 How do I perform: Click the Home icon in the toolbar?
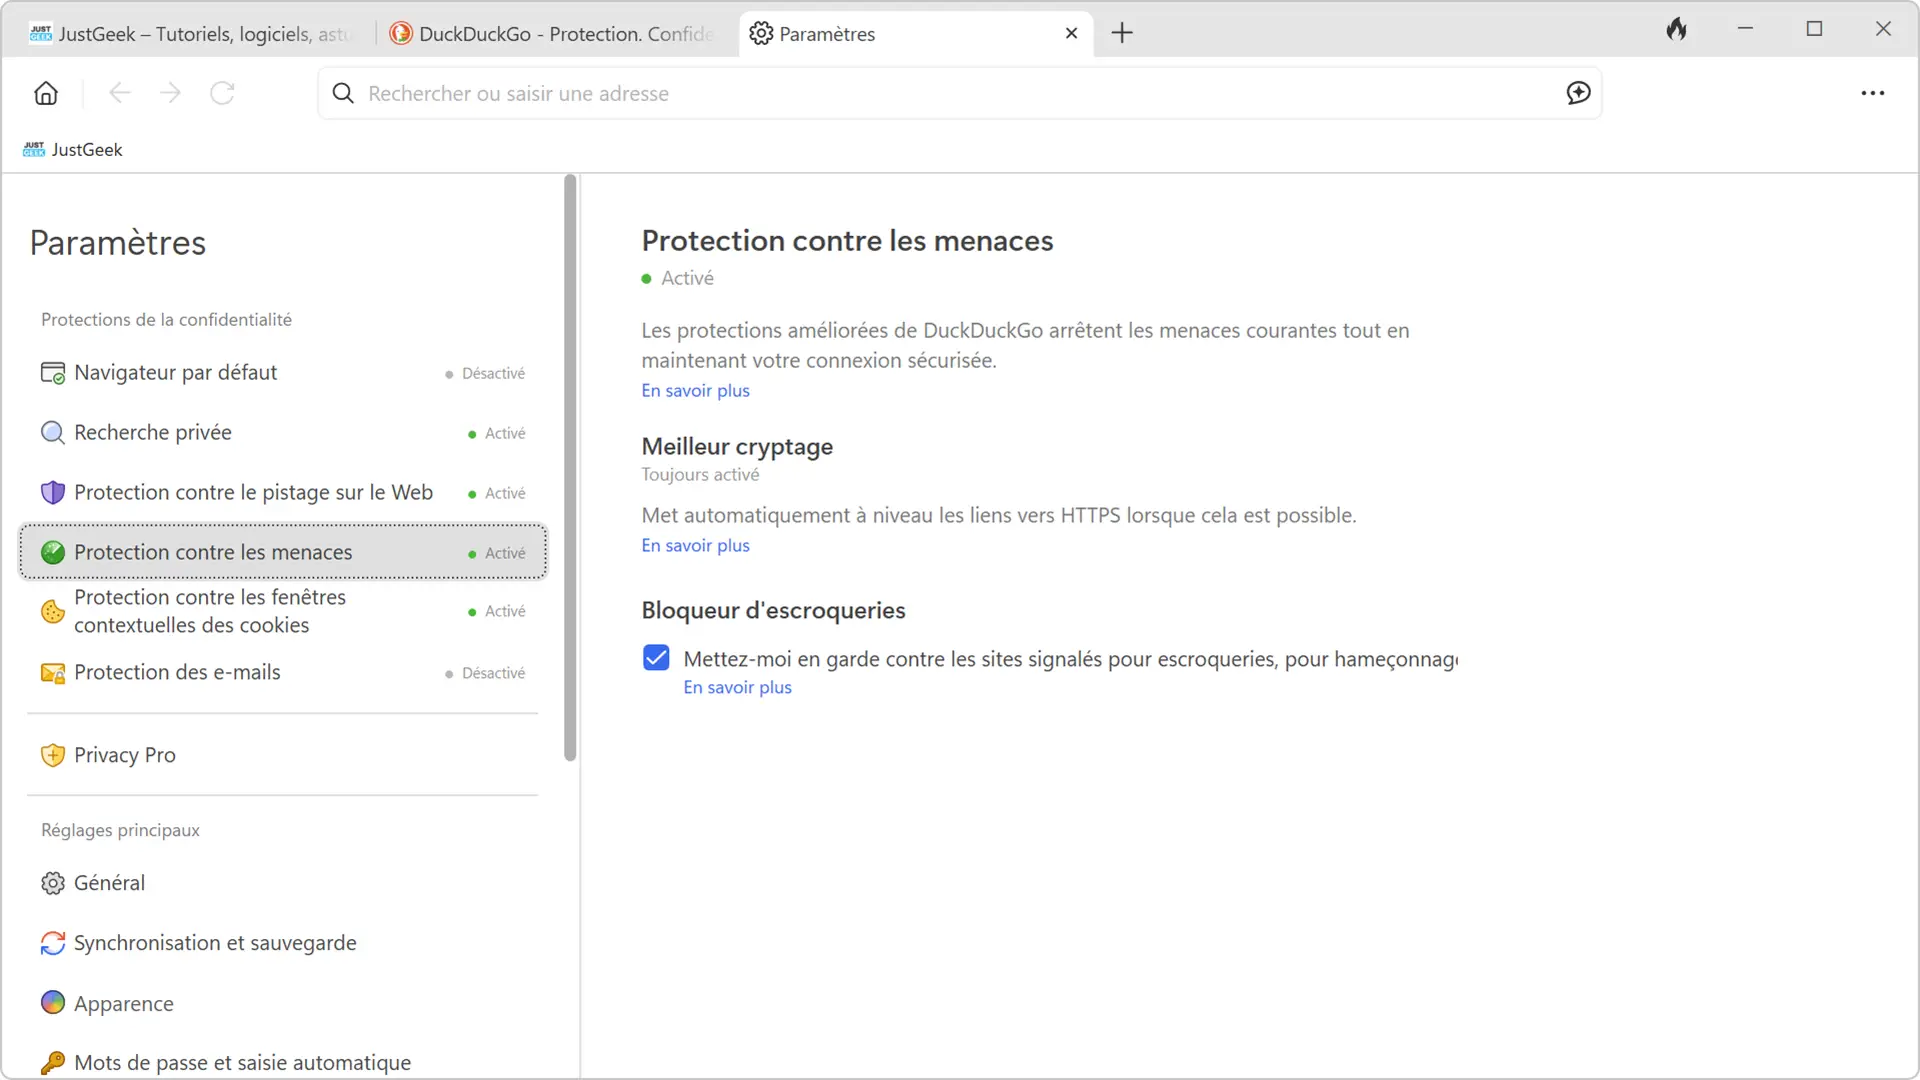[x=46, y=93]
